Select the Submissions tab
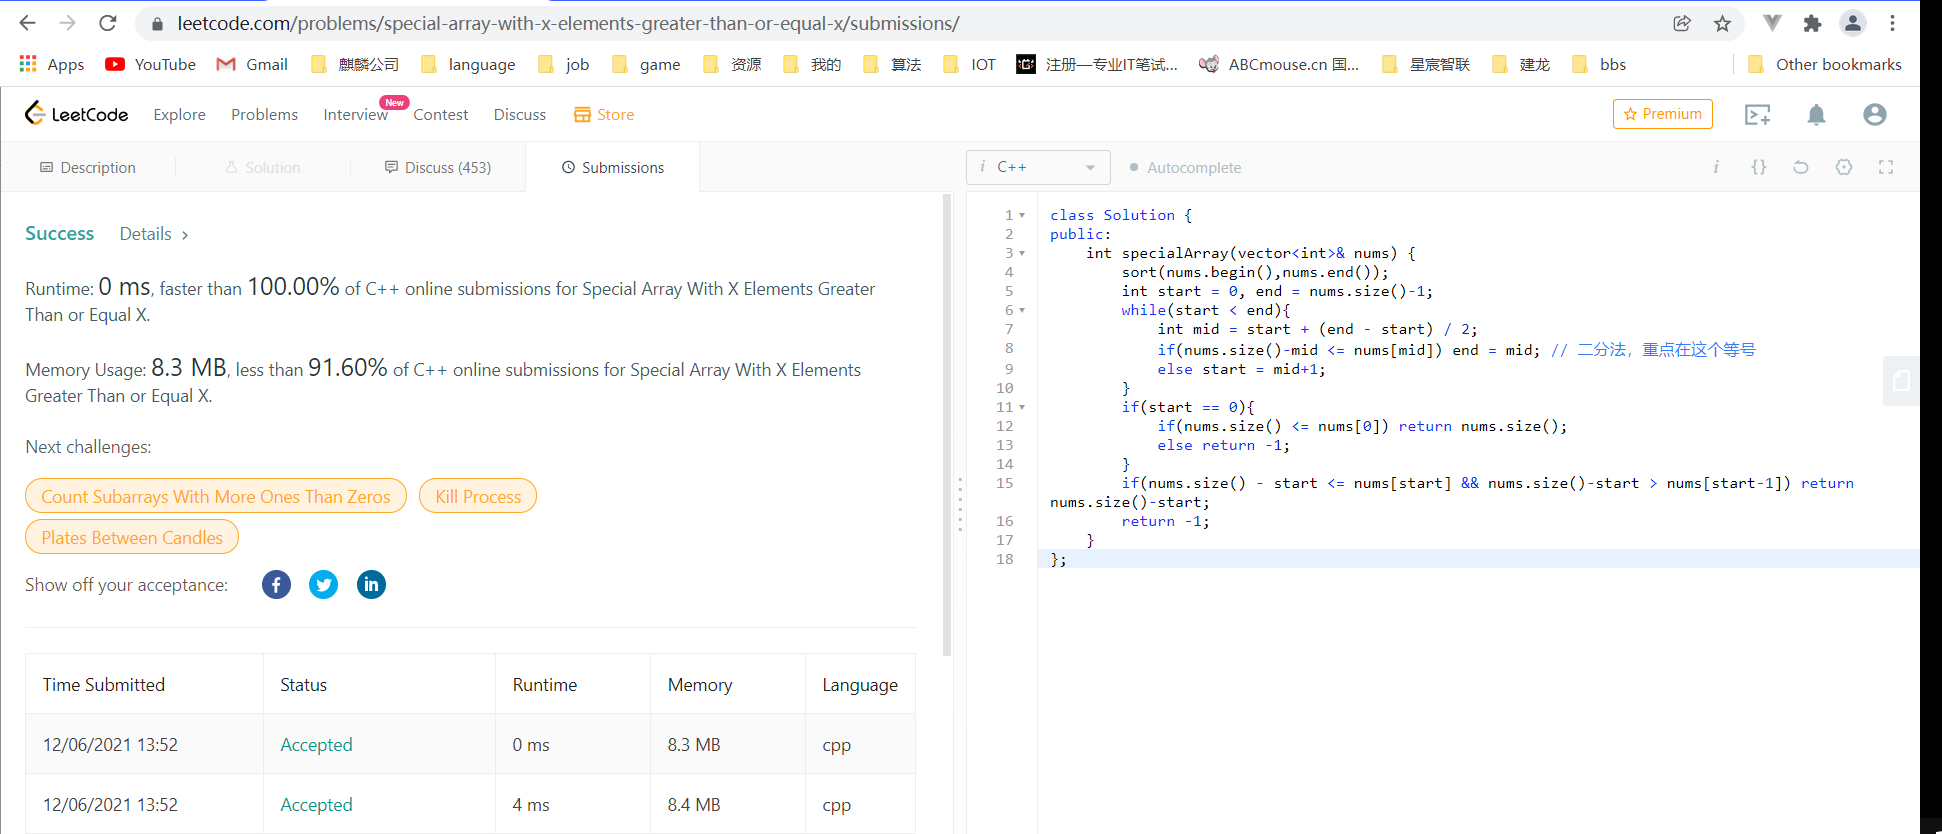This screenshot has width=1942, height=834. click(x=613, y=167)
